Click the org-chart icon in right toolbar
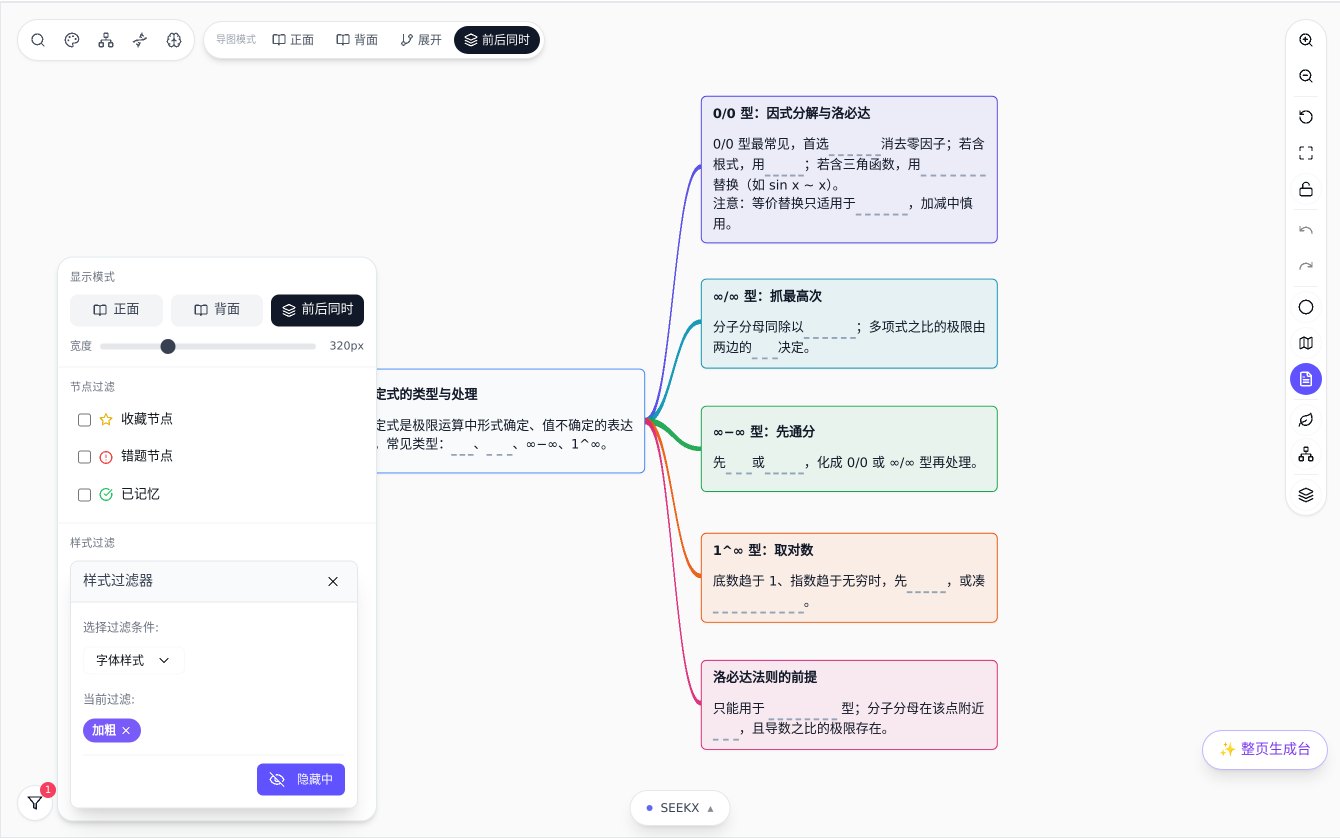Image resolution: width=1340 pixels, height=838 pixels. point(1306,455)
